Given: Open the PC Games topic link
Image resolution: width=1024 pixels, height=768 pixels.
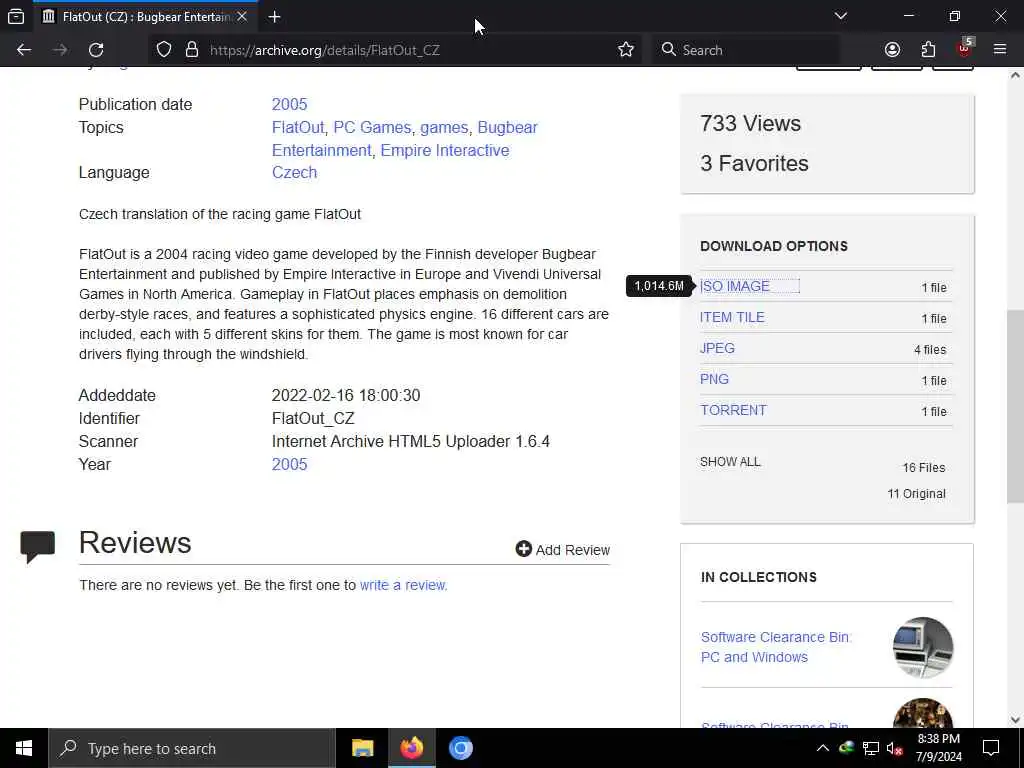Looking at the screenshot, I should [x=372, y=127].
